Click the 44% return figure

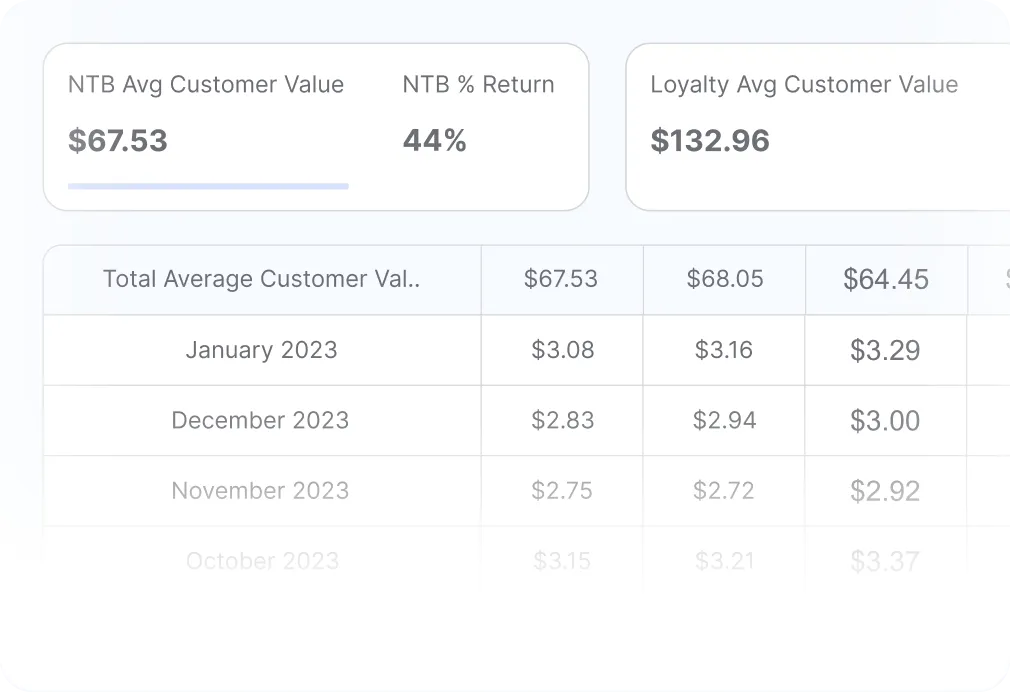[433, 140]
